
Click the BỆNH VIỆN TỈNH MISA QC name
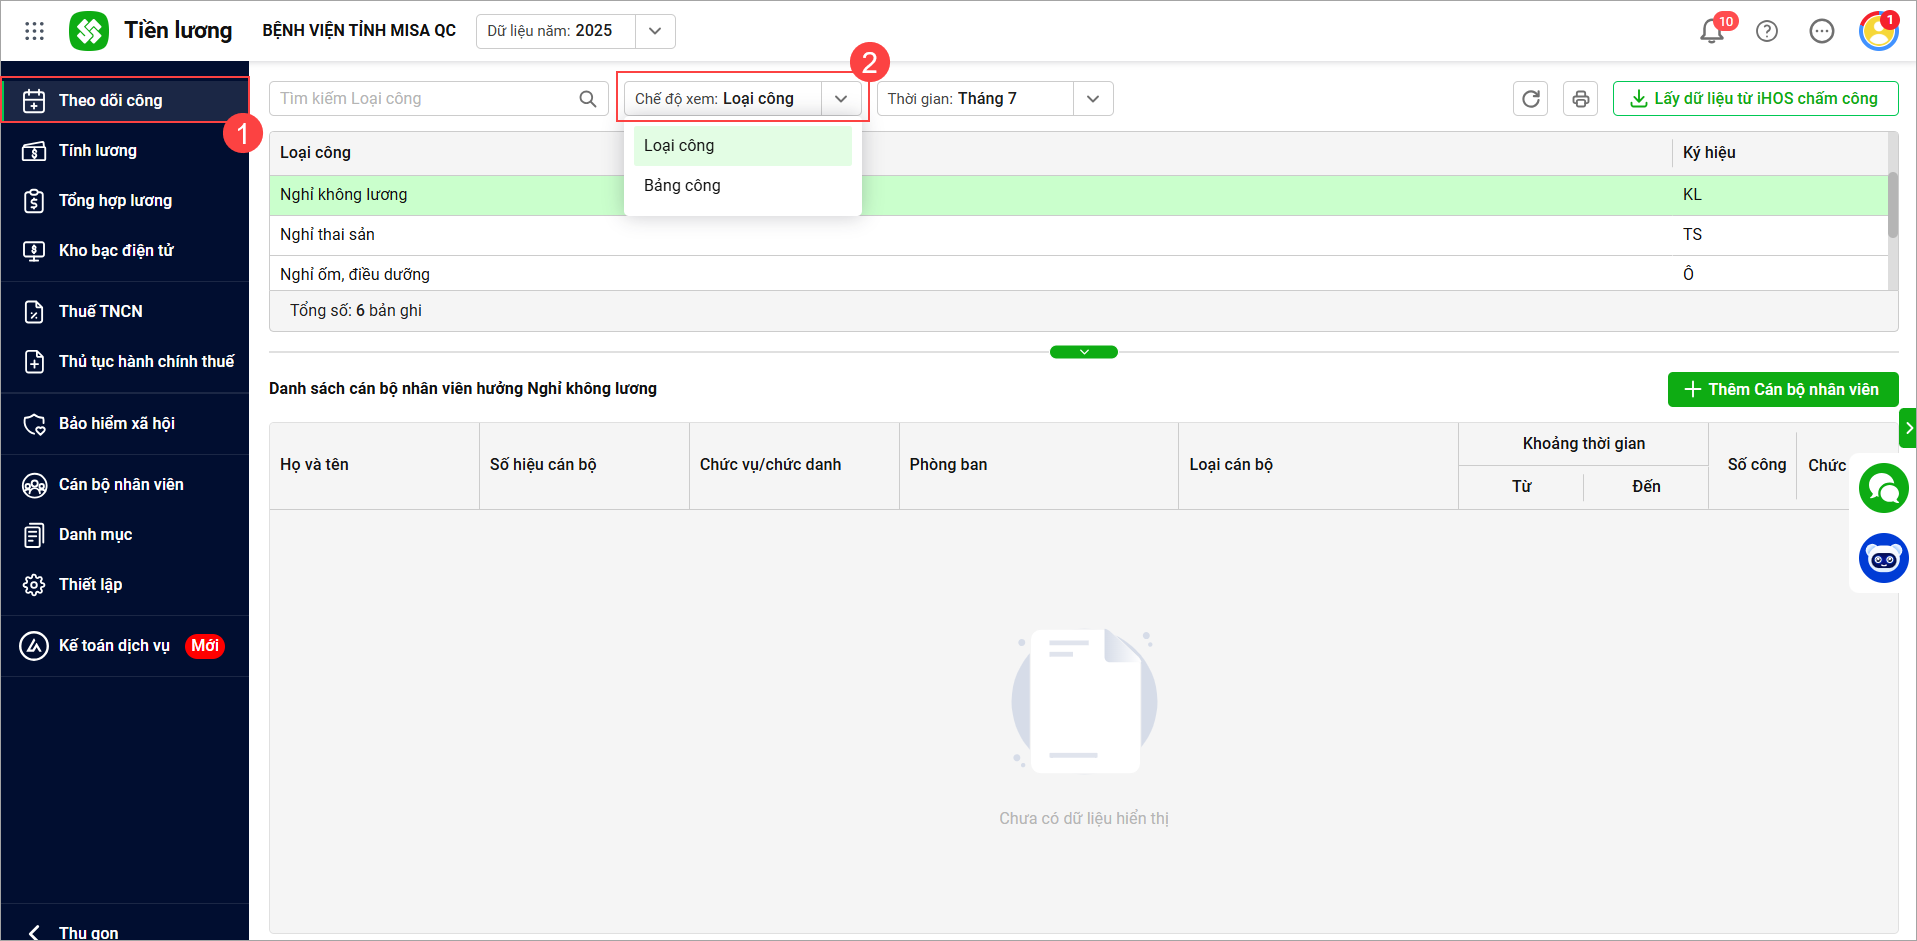click(359, 31)
